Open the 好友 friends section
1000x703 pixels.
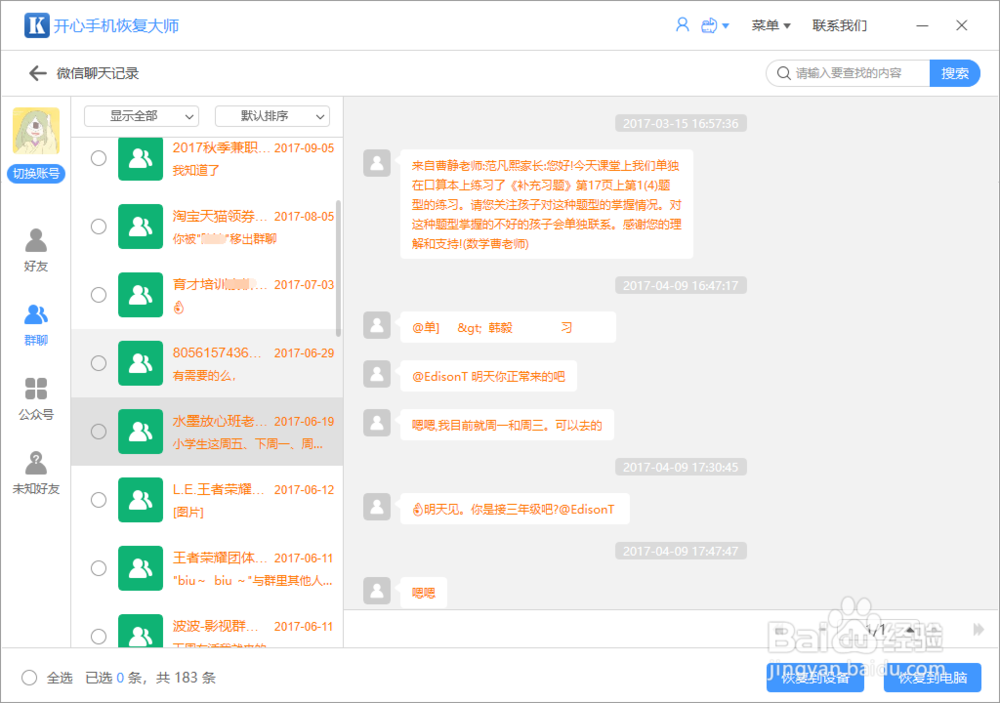click(36, 250)
